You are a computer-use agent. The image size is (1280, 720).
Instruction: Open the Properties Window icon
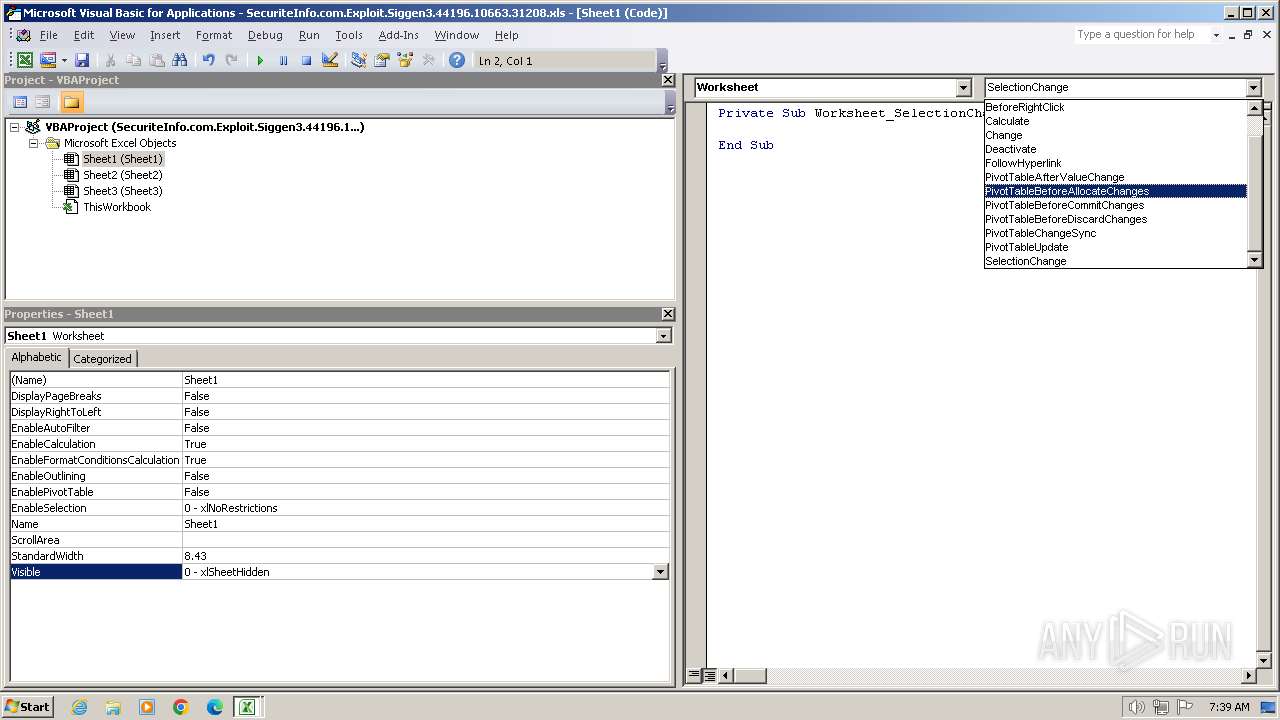[381, 60]
